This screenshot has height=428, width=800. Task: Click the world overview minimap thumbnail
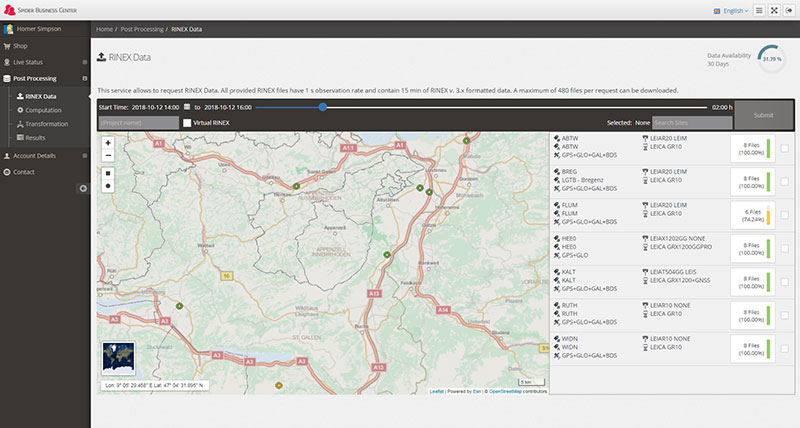[118, 358]
